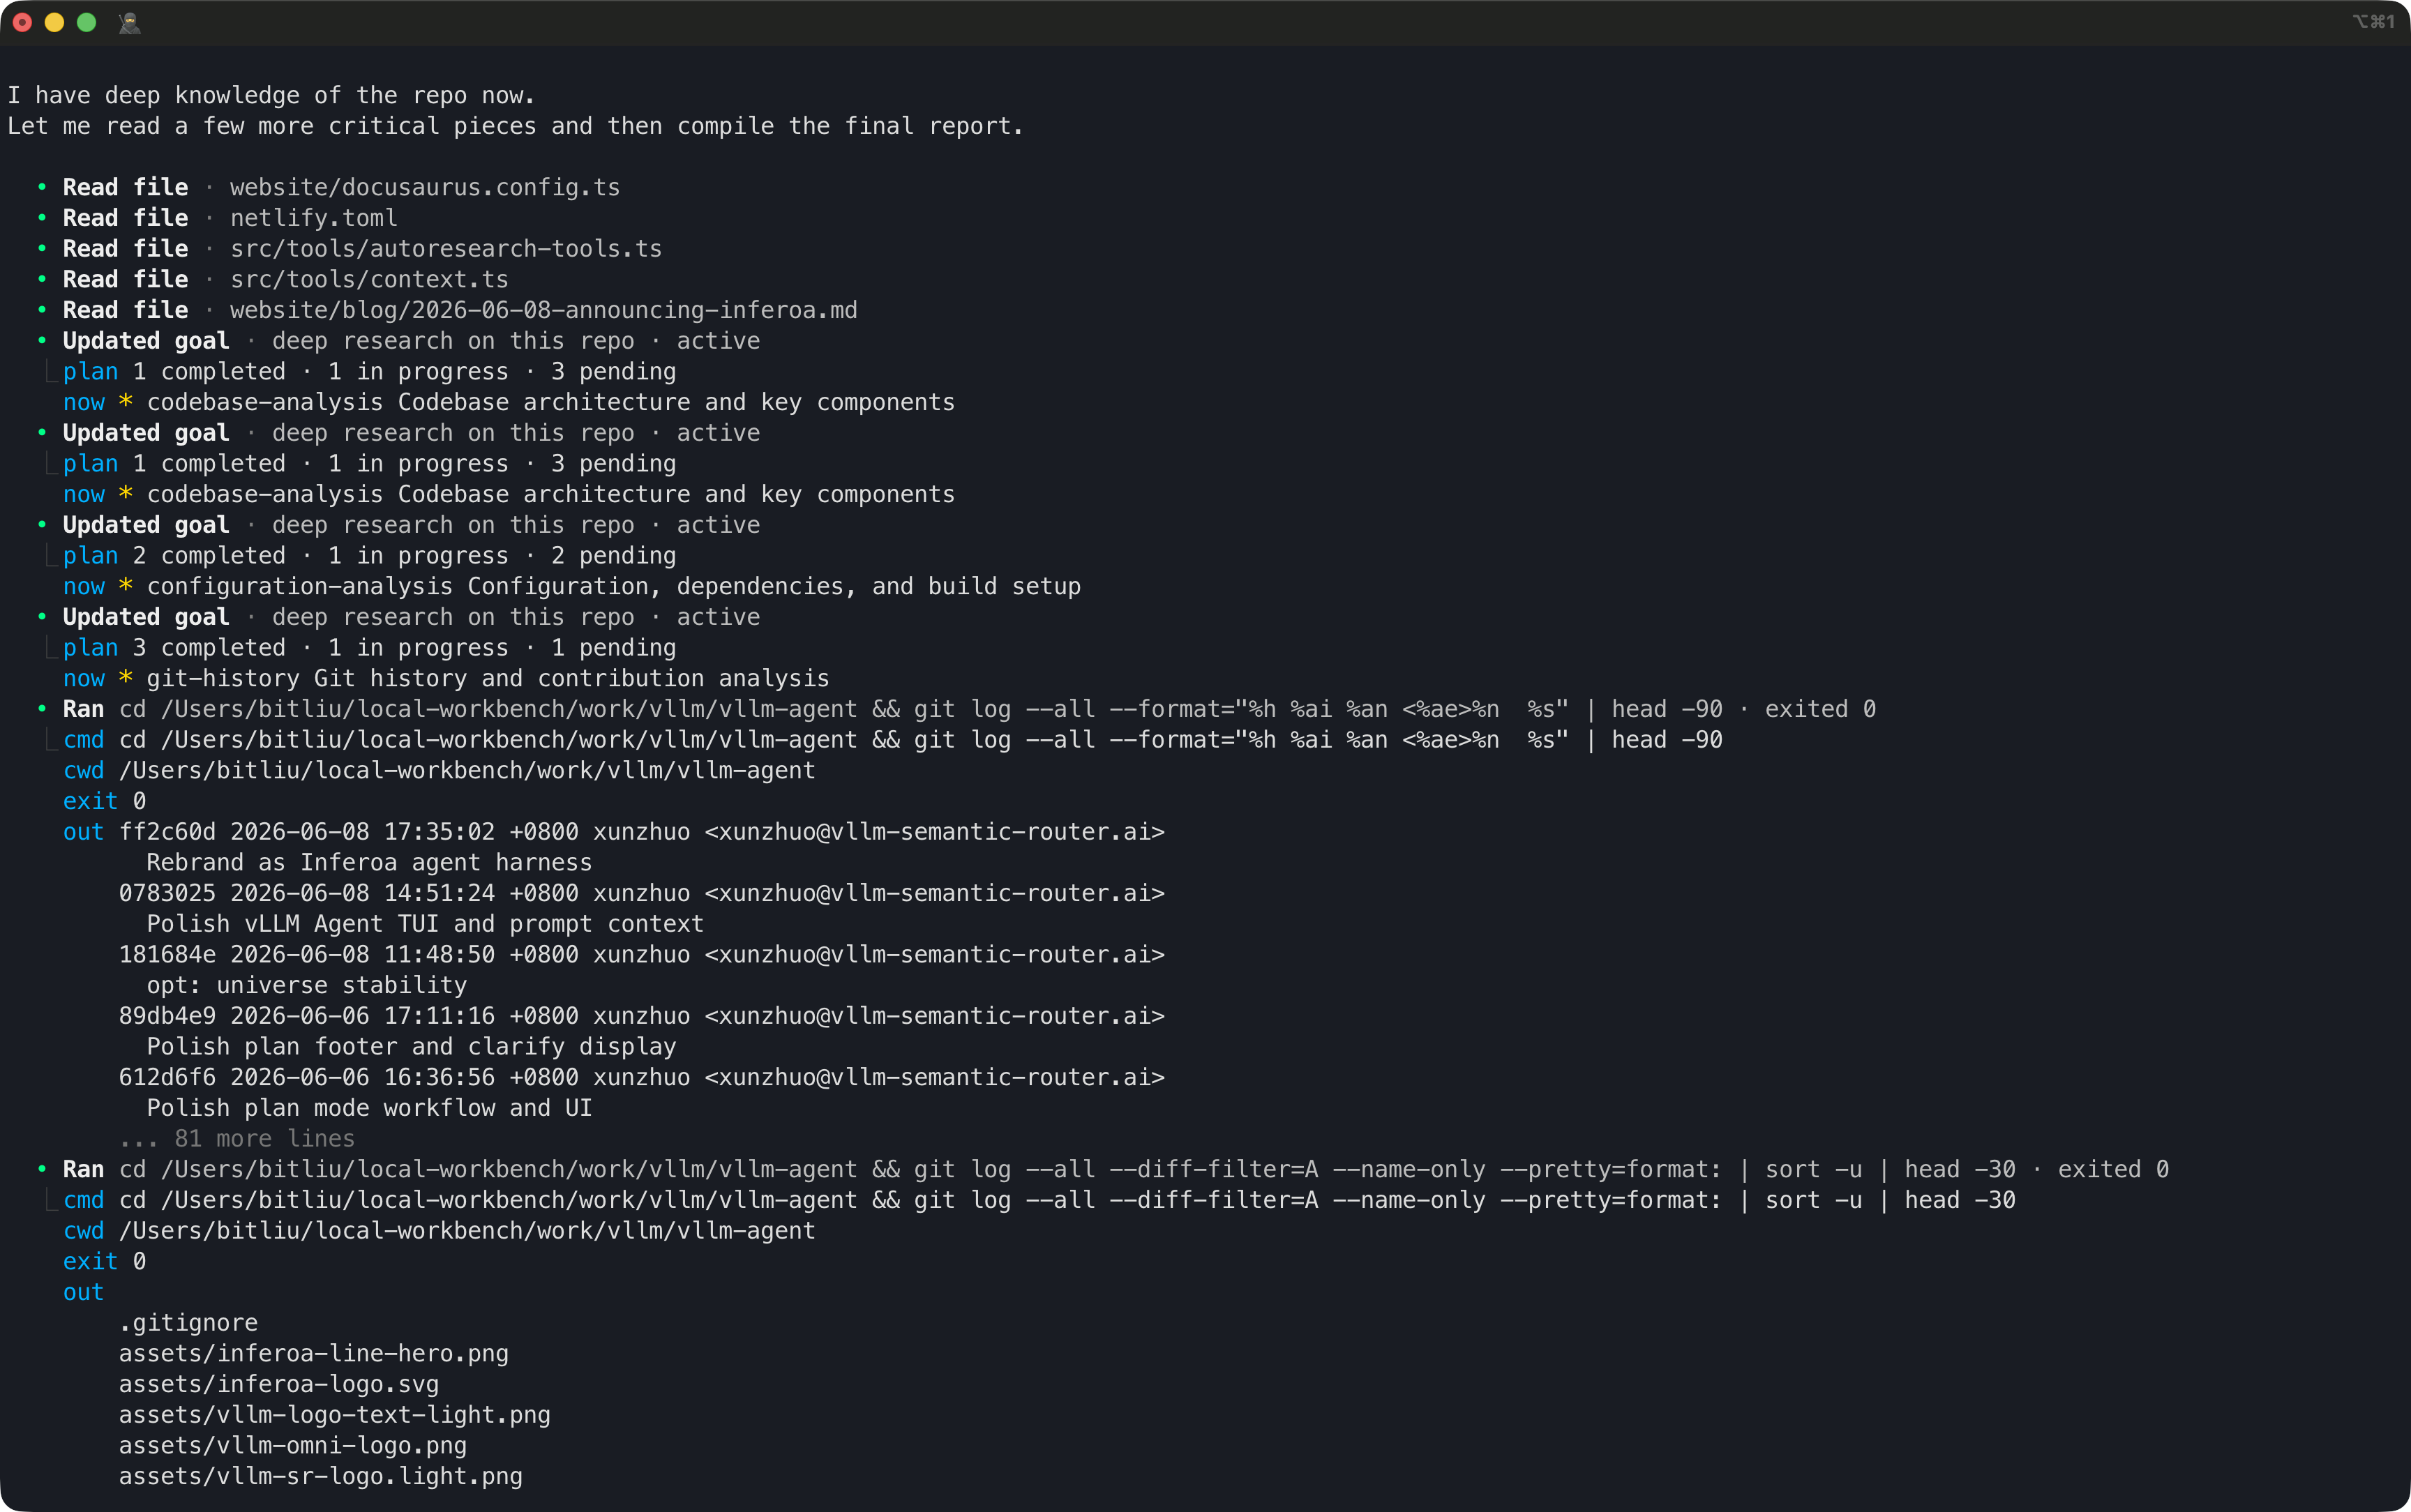The height and width of the screenshot is (1512, 2411).
Task: Click the ninja icon in the title bar
Action: 129,22
